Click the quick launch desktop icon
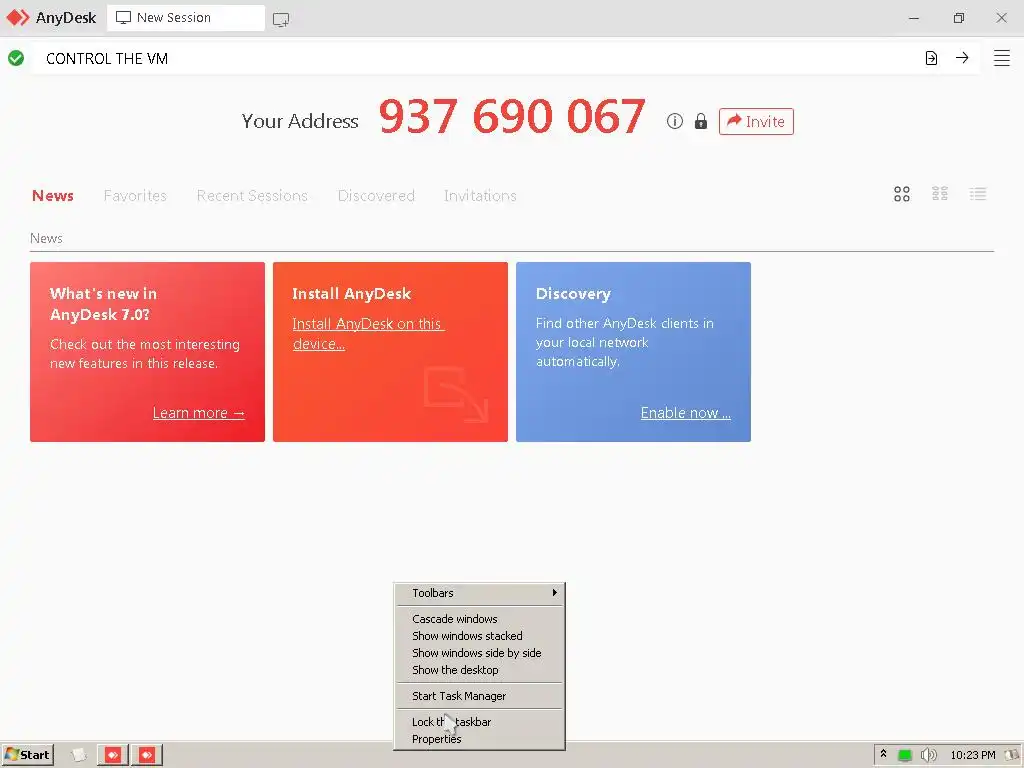 point(78,755)
